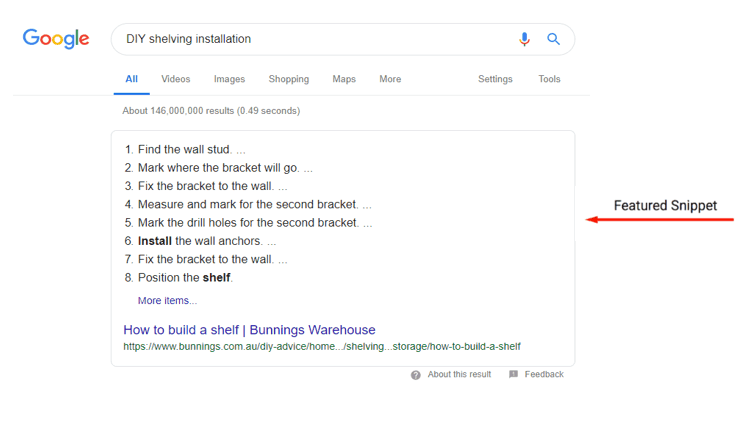
Task: Click the Find the wall stud step
Action: (x=185, y=150)
